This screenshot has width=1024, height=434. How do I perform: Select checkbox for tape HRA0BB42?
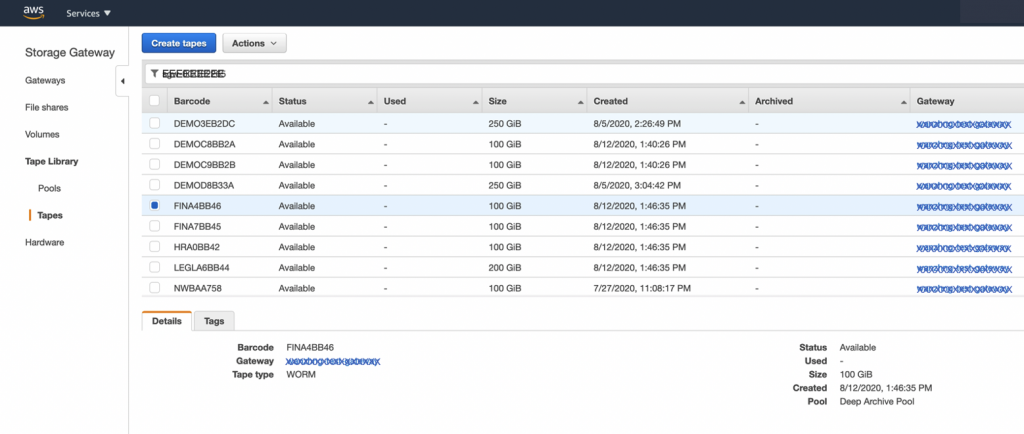click(154, 247)
